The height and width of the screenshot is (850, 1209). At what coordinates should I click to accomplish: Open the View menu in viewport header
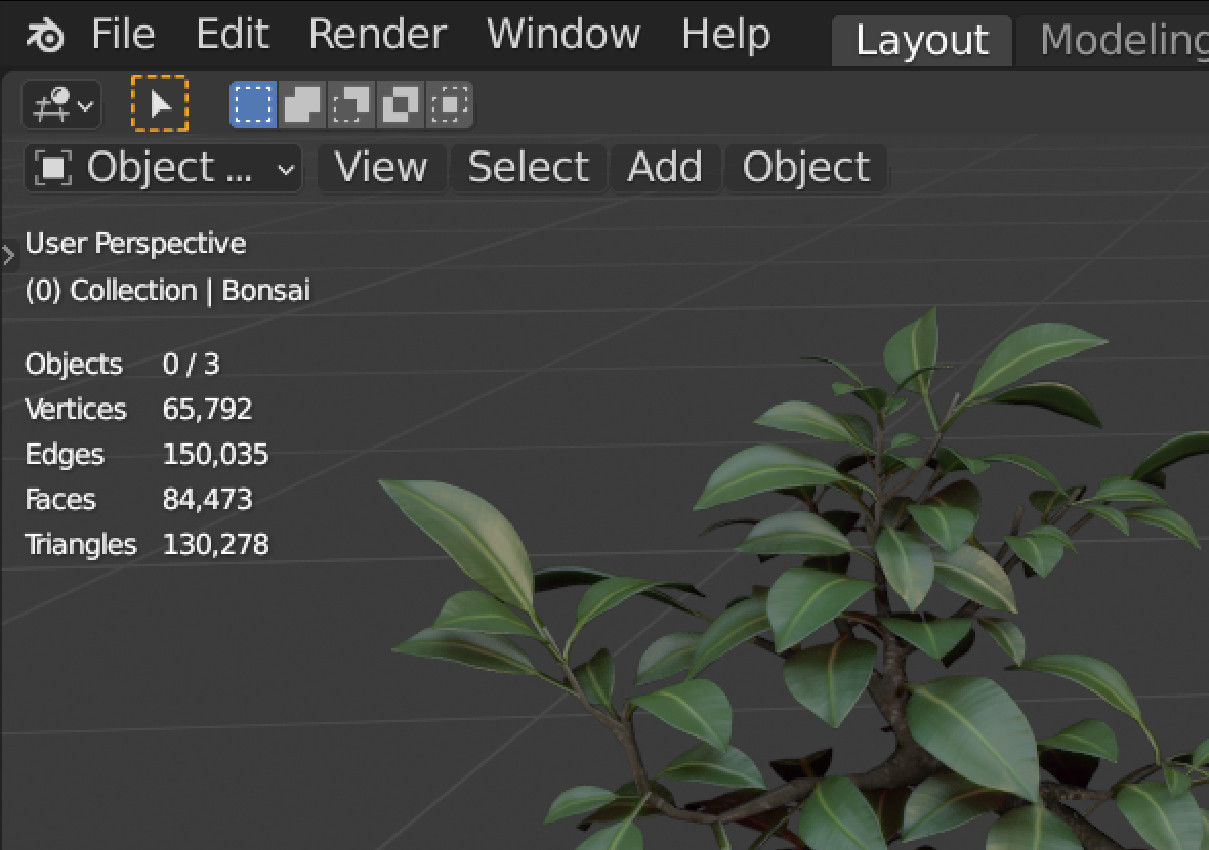click(380, 167)
